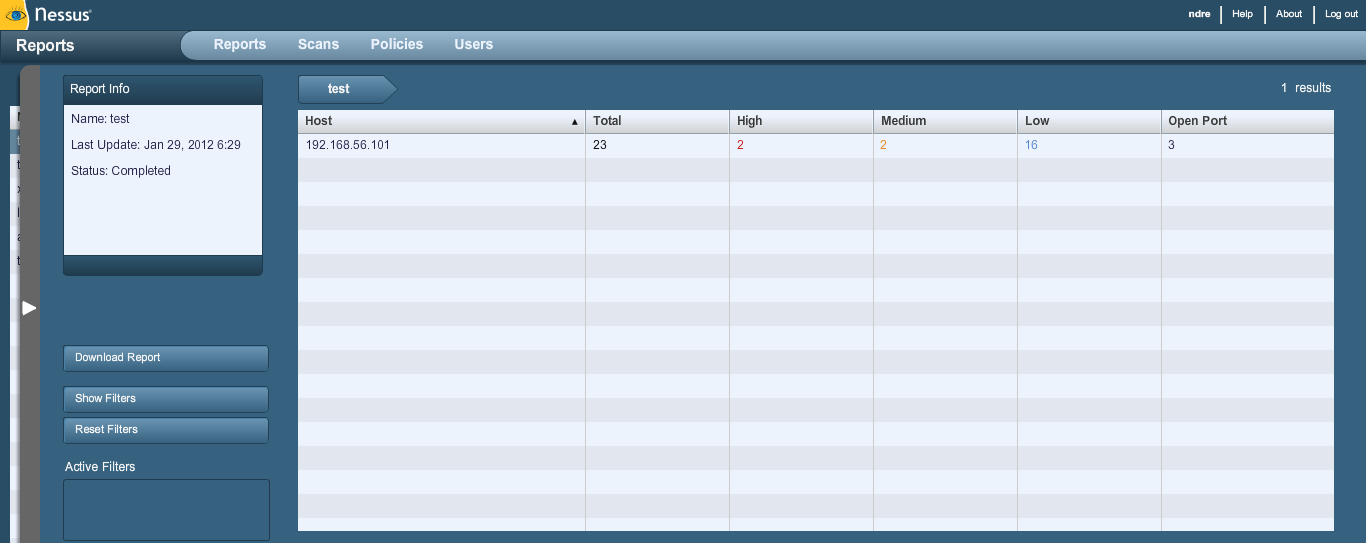
Task: Click the Status: Completed text
Action: [121, 171]
